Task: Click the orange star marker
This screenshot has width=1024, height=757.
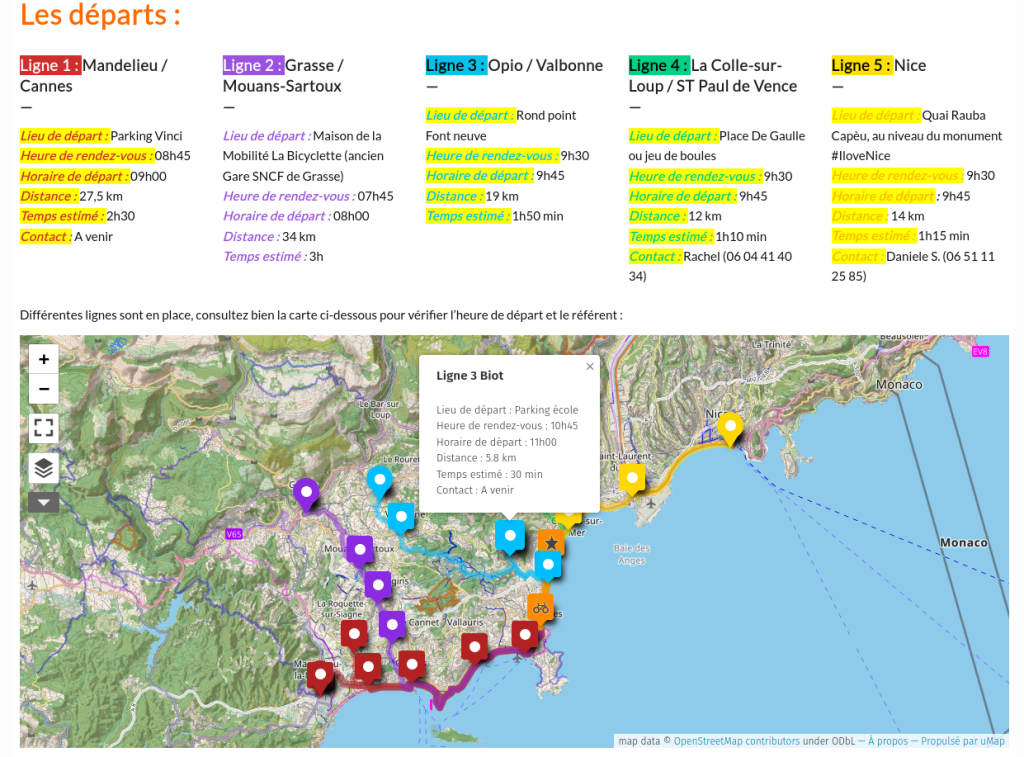Action: click(551, 543)
